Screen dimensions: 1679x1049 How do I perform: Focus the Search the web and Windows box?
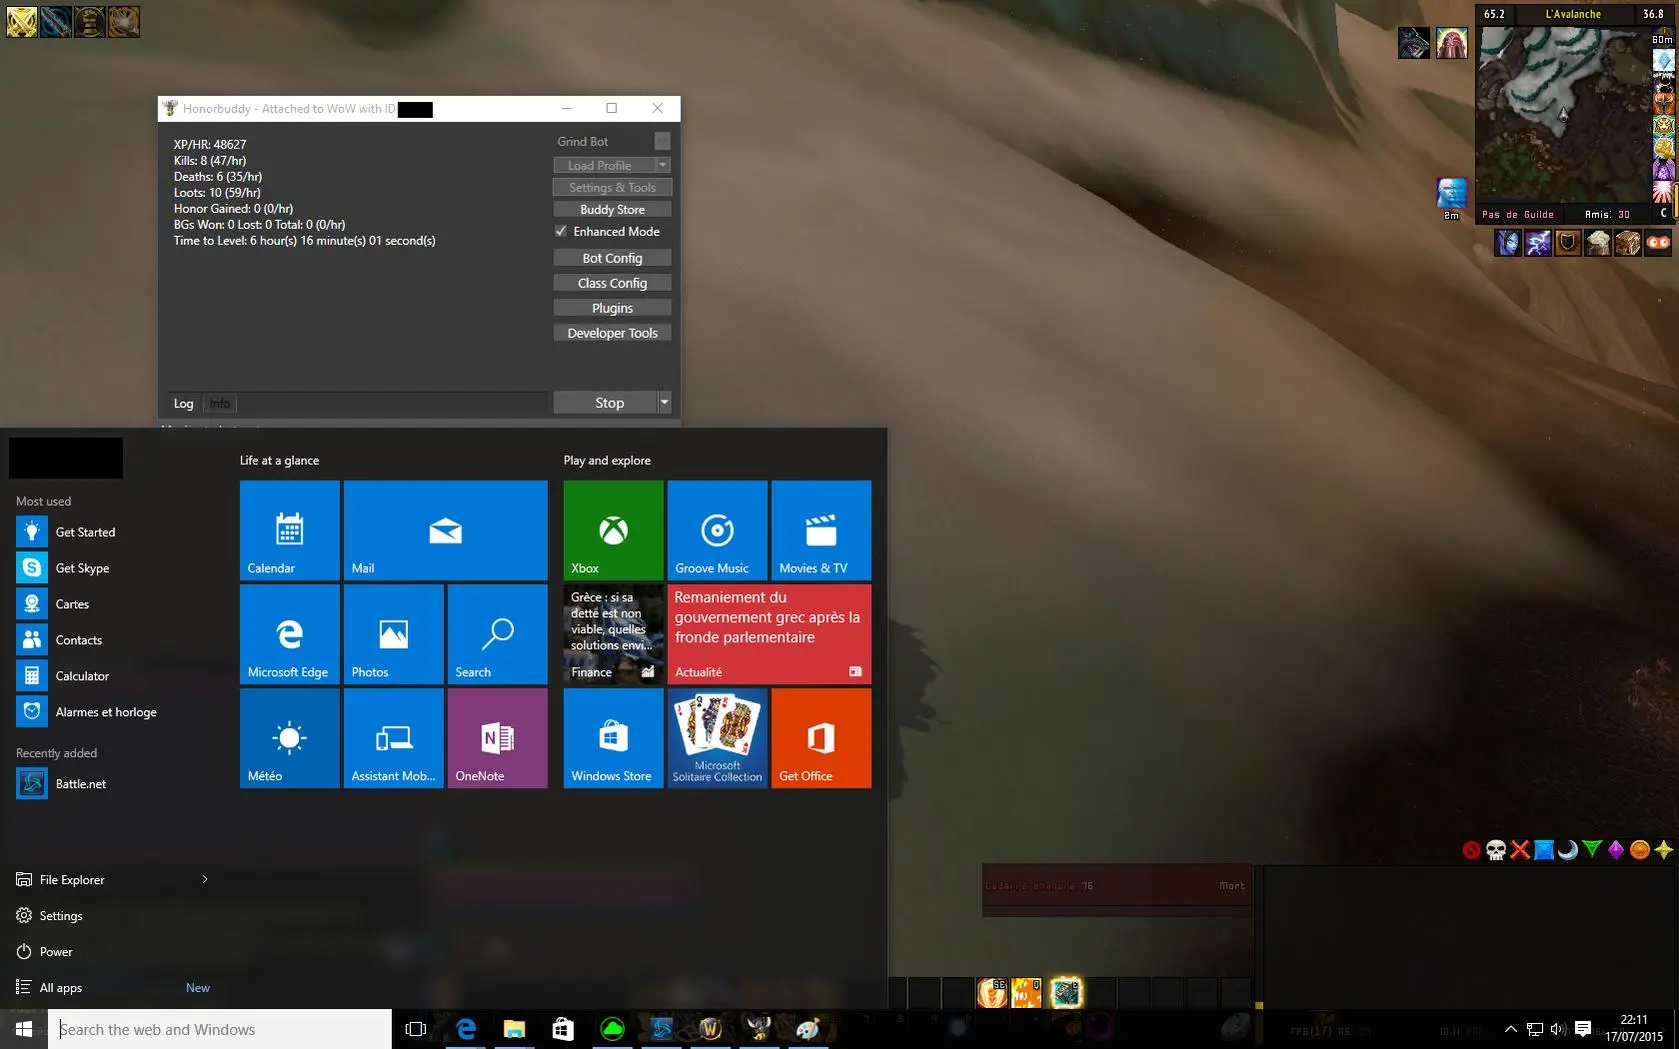(220, 1029)
